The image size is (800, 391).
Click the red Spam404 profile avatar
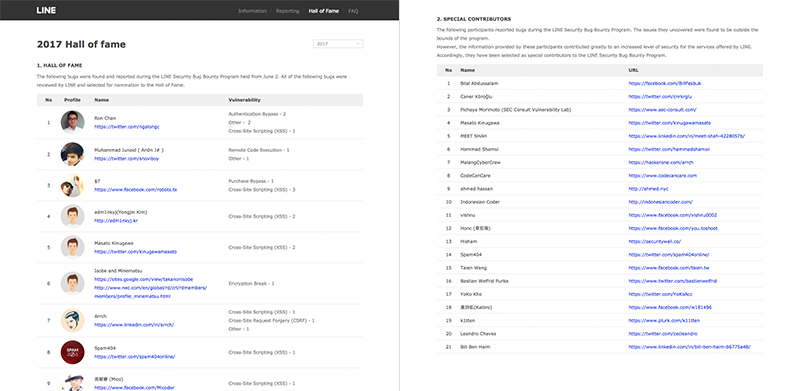(x=72, y=352)
